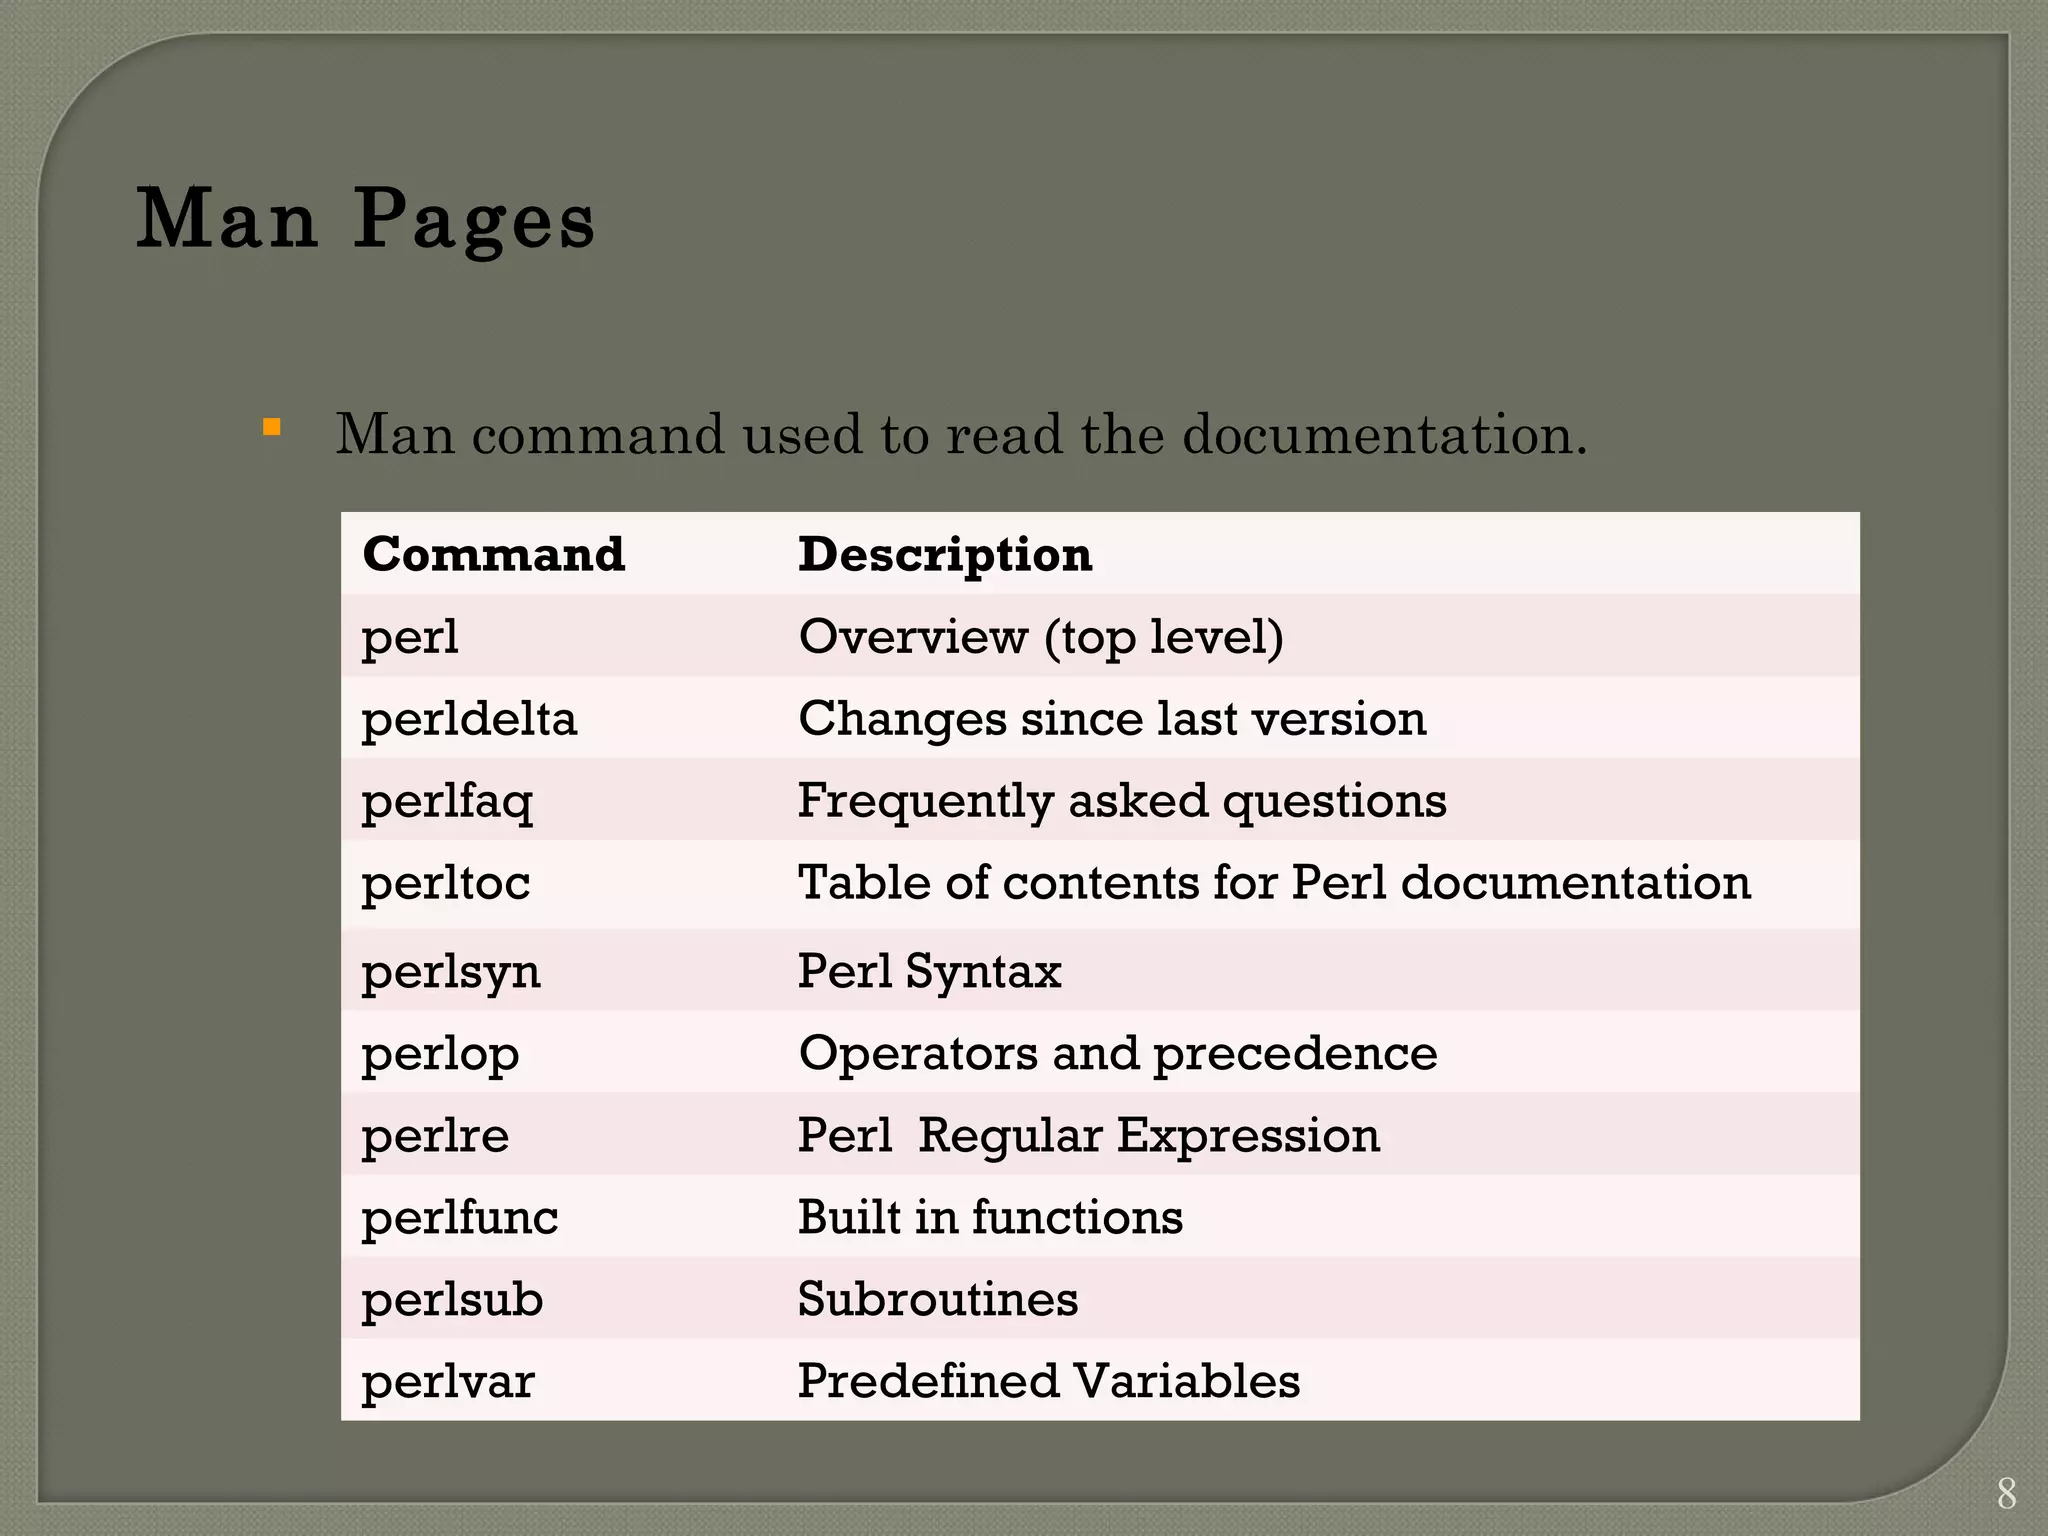
Task: Select the Command column header
Action: (493, 554)
